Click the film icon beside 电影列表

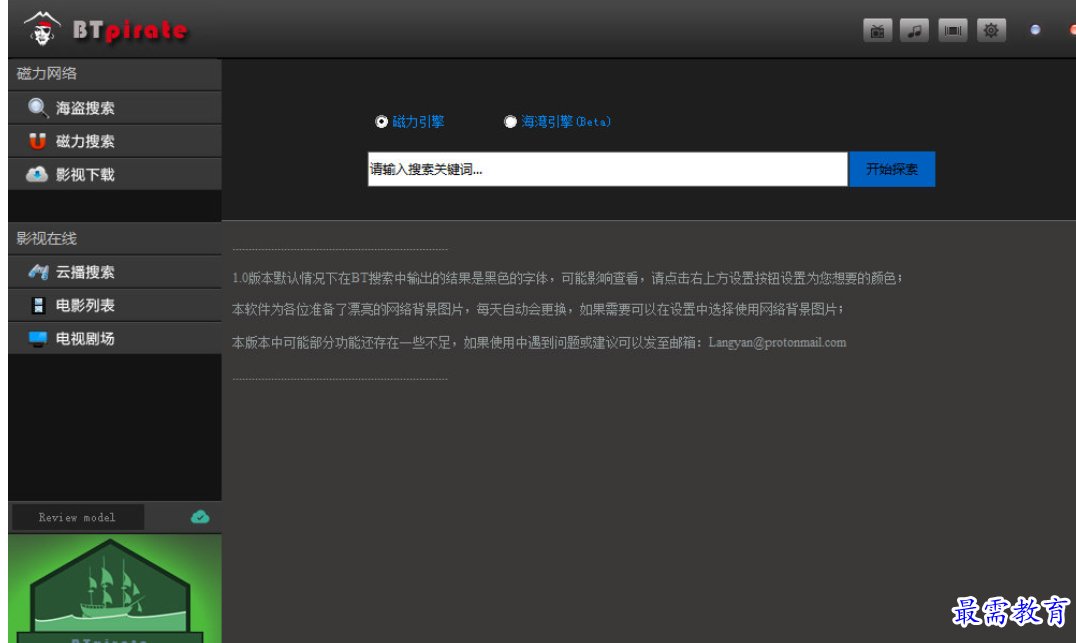(x=38, y=305)
